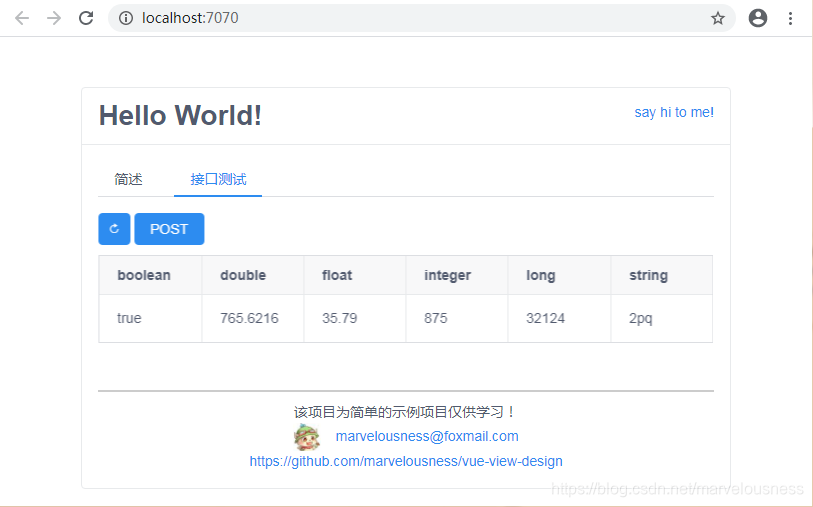Select the '32124' cell
Image resolution: width=813 pixels, height=507 pixels.
point(559,318)
